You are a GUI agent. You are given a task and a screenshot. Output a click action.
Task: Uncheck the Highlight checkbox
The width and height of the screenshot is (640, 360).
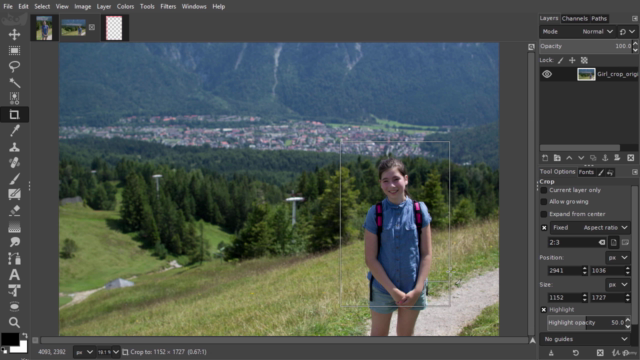pos(544,310)
